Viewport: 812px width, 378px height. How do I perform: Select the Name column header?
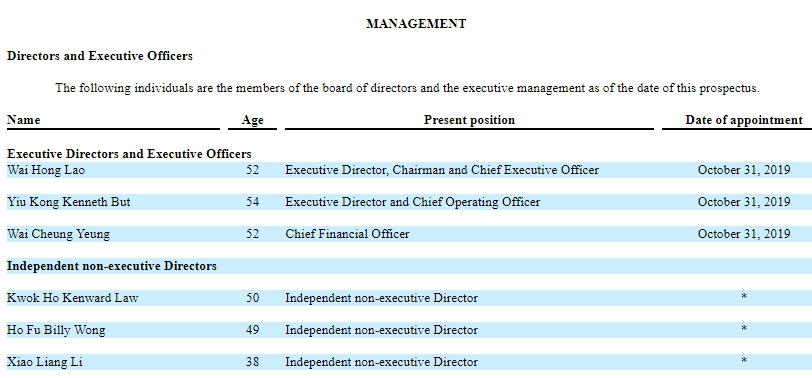23,120
